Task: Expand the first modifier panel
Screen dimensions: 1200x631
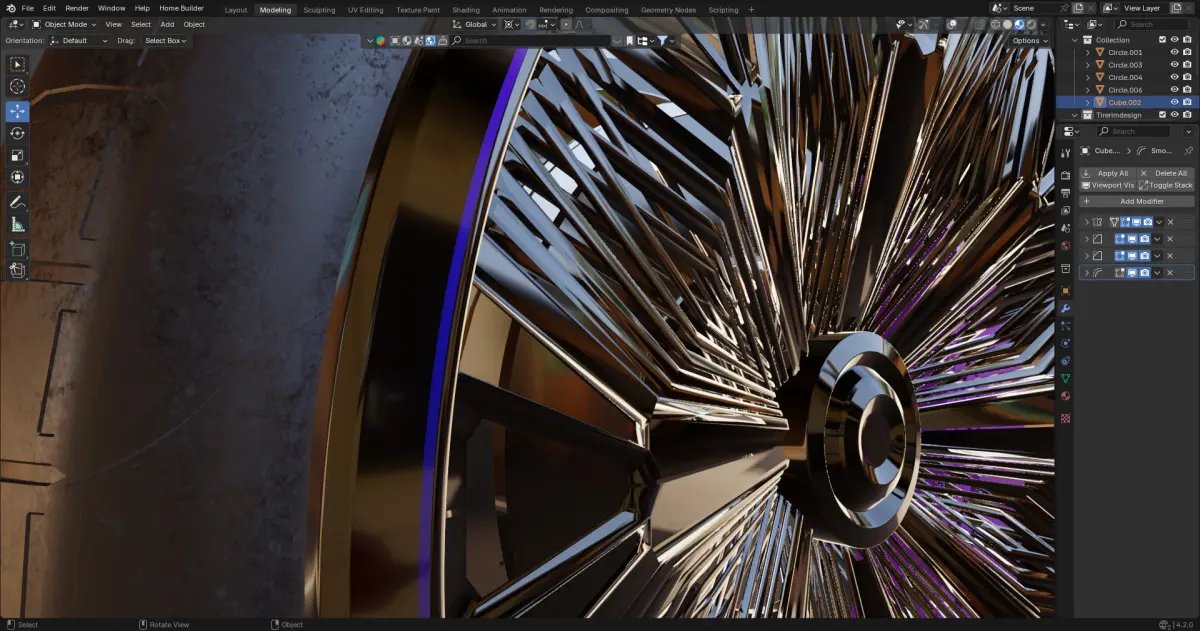Action: point(1087,222)
